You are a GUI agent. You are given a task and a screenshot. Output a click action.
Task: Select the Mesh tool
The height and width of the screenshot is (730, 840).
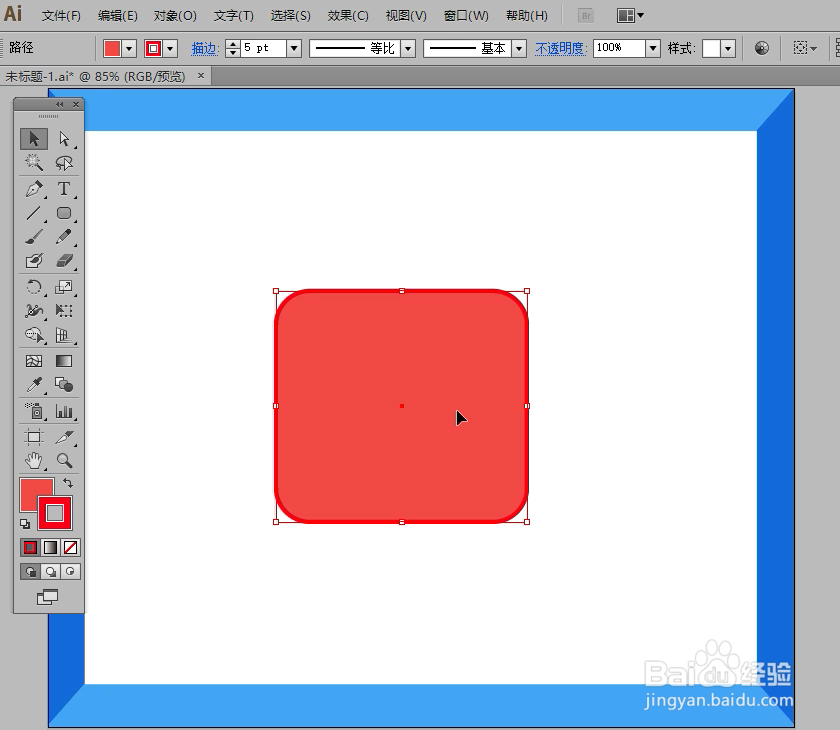(34, 361)
